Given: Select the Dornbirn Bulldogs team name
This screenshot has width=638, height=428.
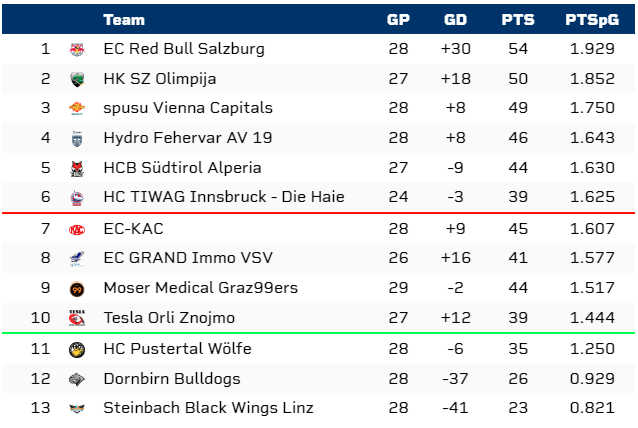Looking at the screenshot, I should (x=171, y=379).
